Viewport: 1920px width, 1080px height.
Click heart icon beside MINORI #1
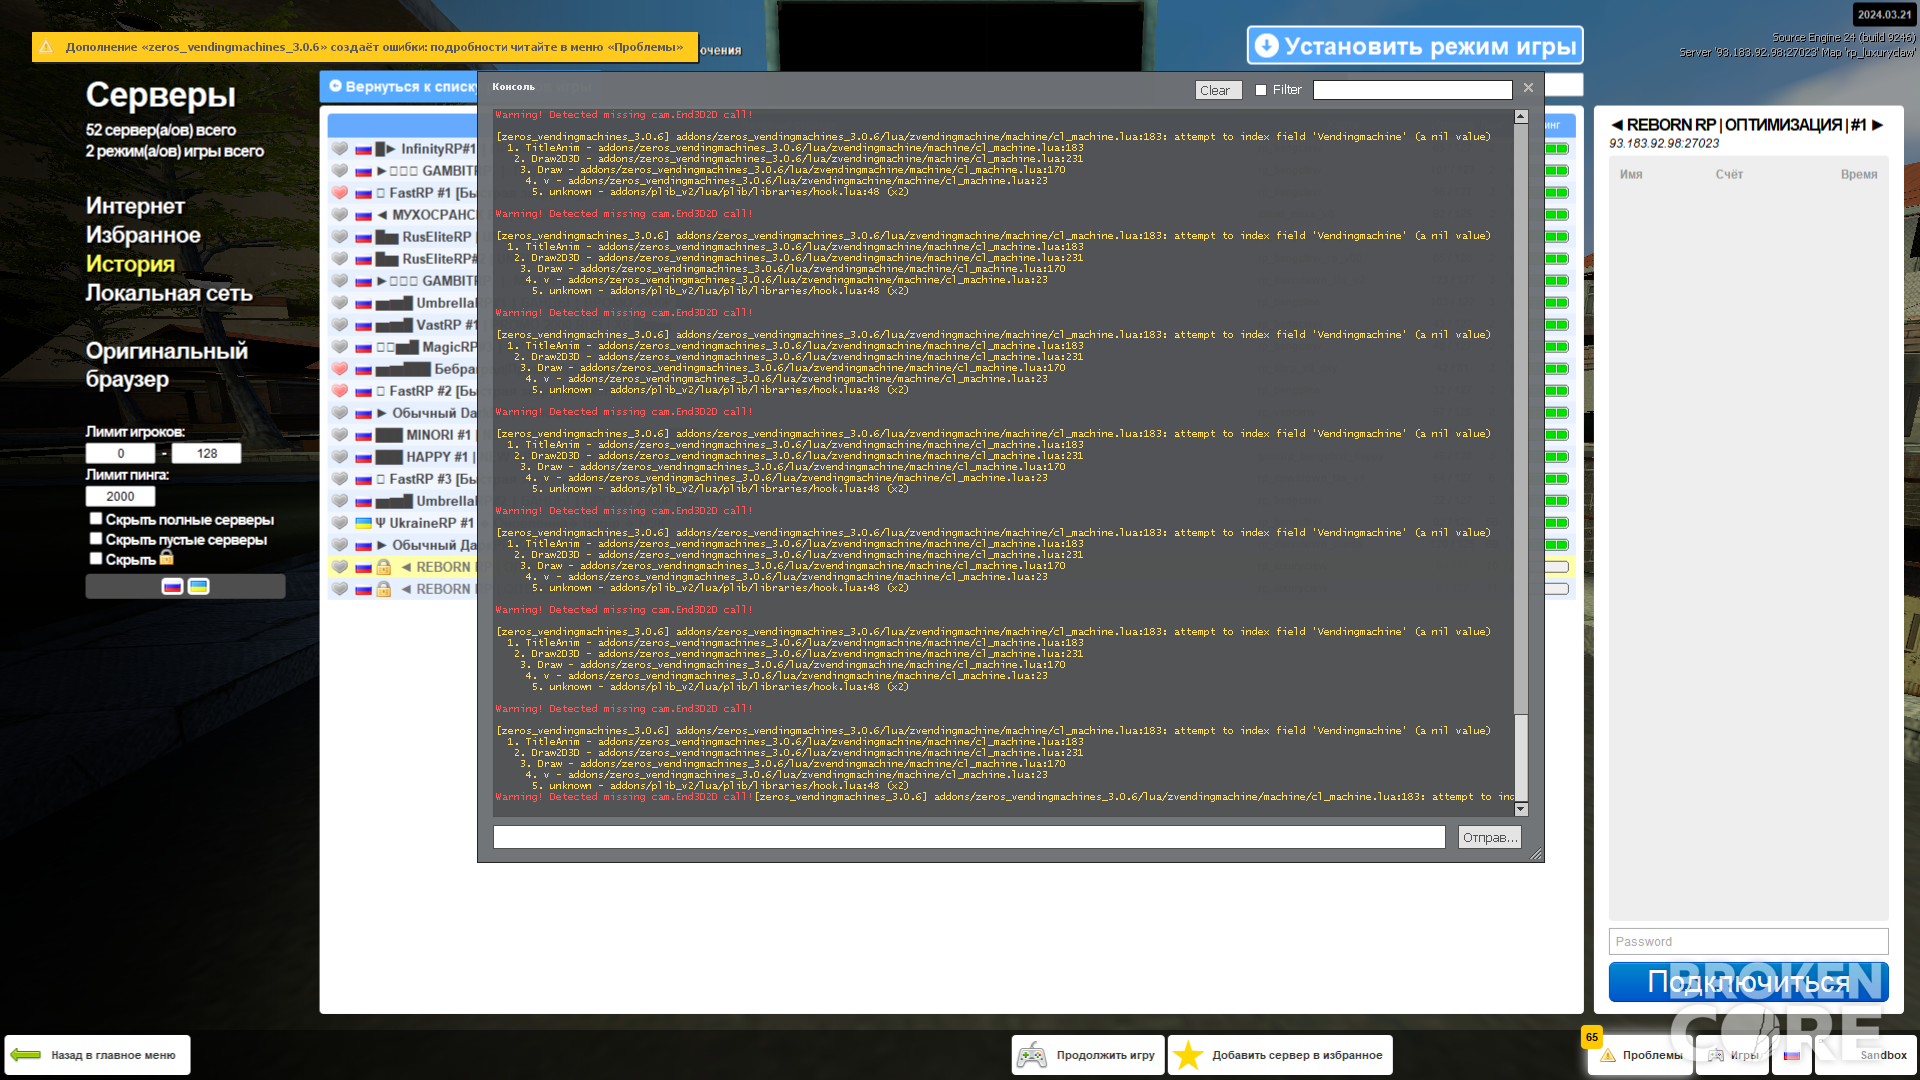340,435
